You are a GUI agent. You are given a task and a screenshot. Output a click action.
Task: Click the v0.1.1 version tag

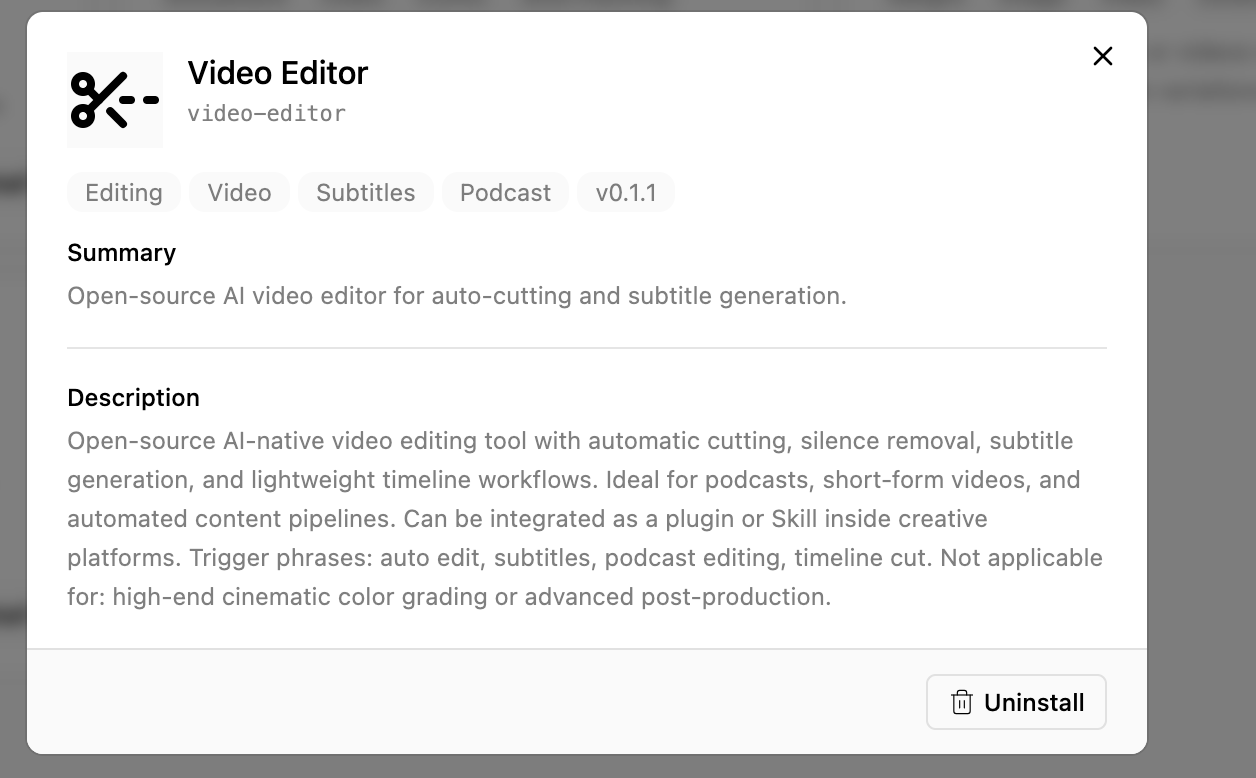[626, 192]
